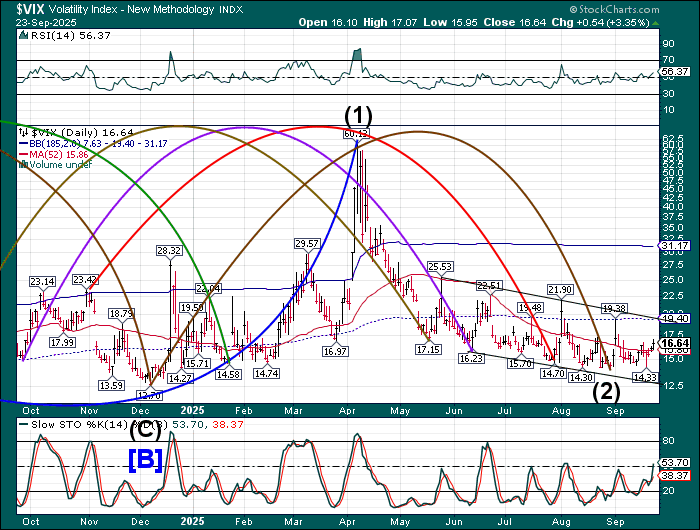Click the 56.37 RSI value tag
Image resolution: width=700 pixels, height=530 pixels.
(x=677, y=72)
